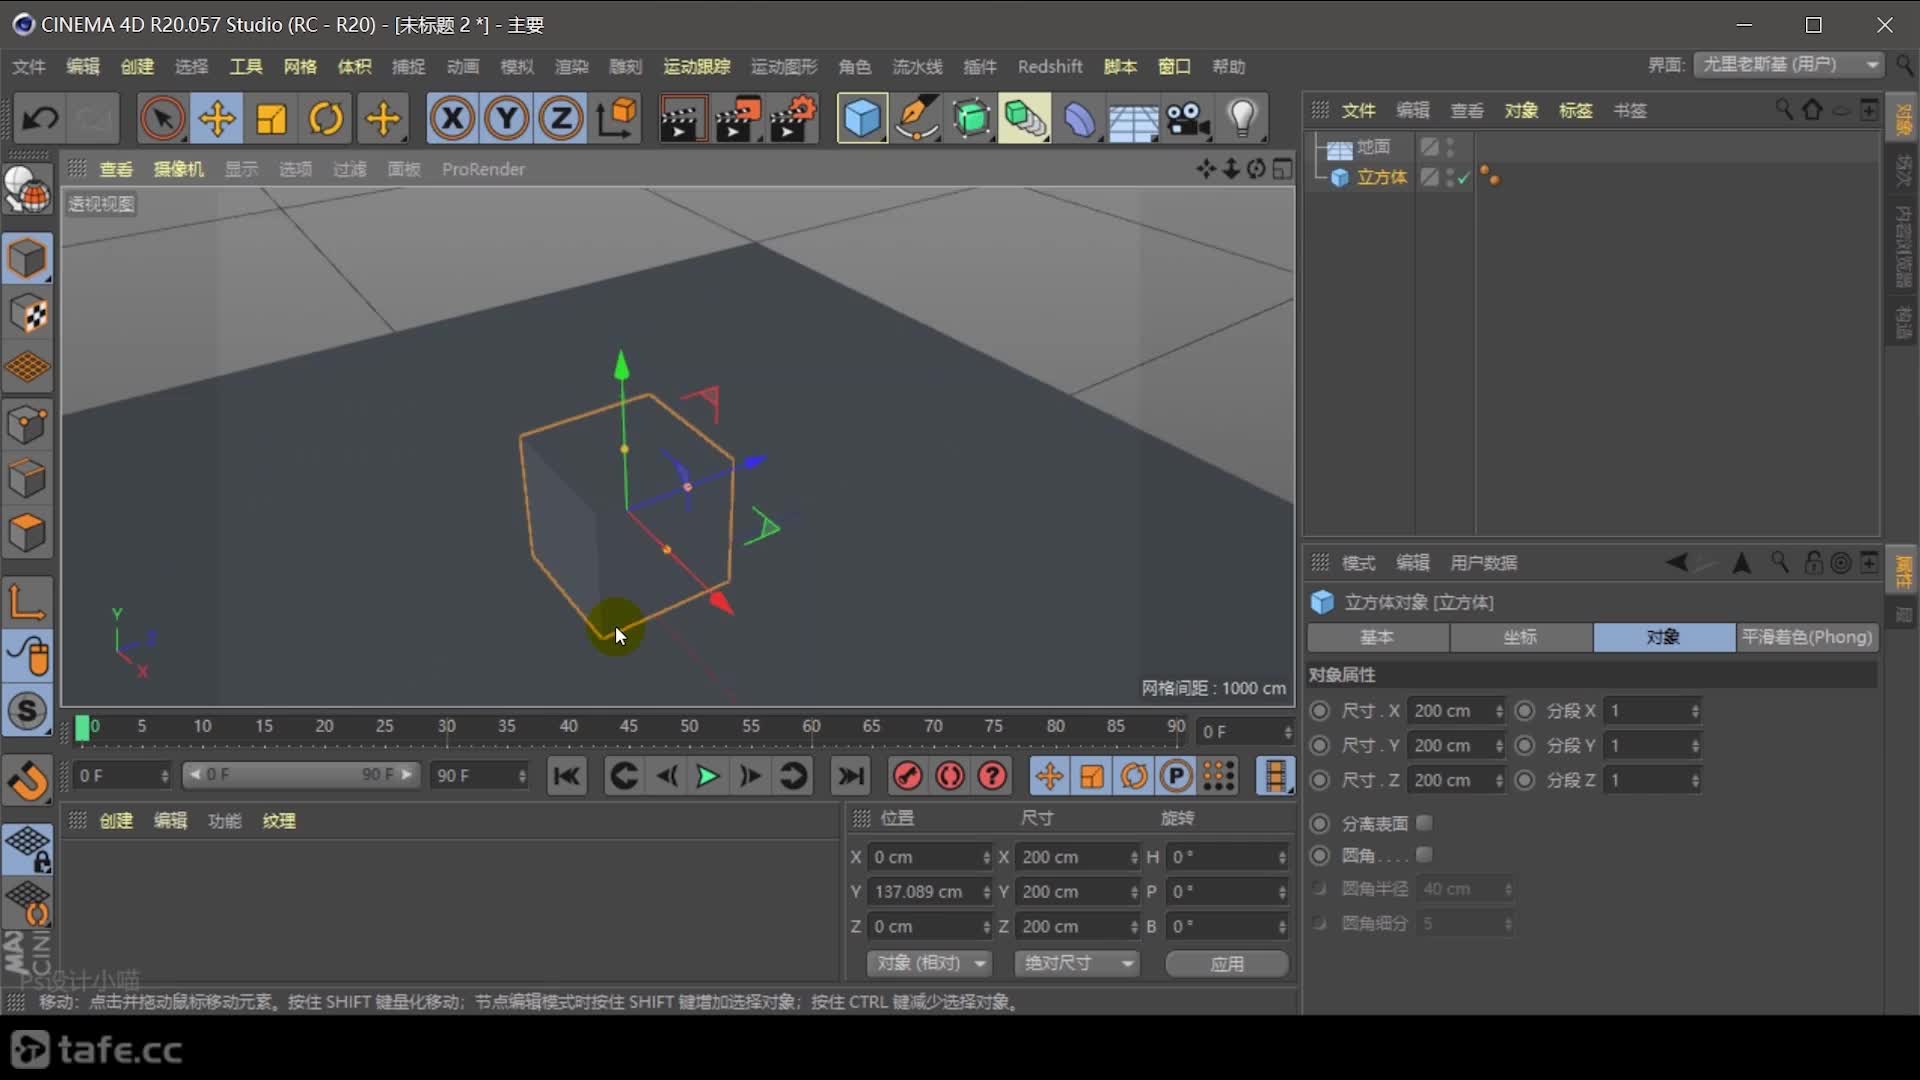
Task: Enable 圆角 checkbox
Action: 1425,854
